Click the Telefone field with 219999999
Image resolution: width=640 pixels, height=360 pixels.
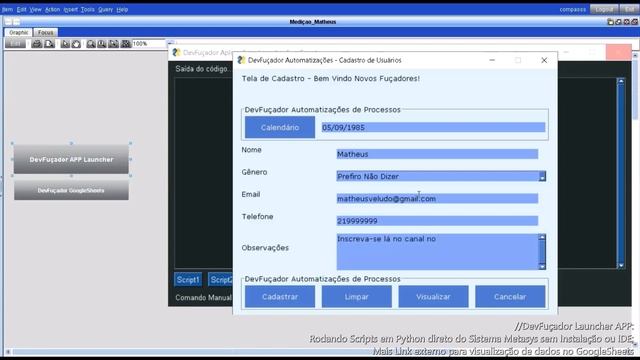click(x=437, y=221)
